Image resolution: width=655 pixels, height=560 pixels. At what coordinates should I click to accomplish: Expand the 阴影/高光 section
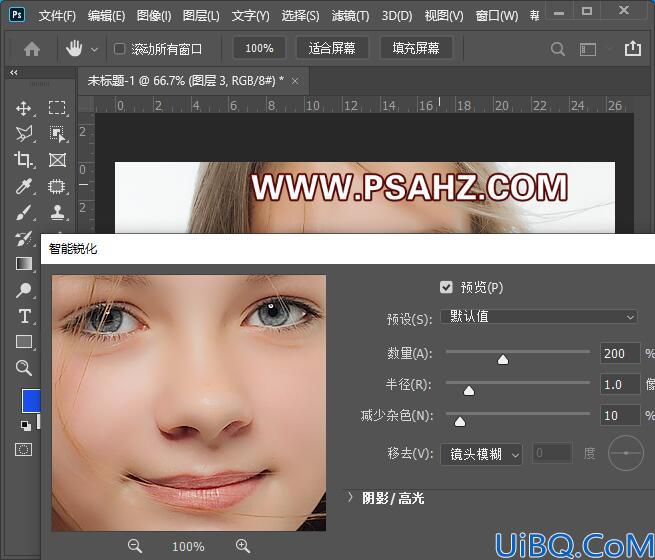(x=350, y=497)
